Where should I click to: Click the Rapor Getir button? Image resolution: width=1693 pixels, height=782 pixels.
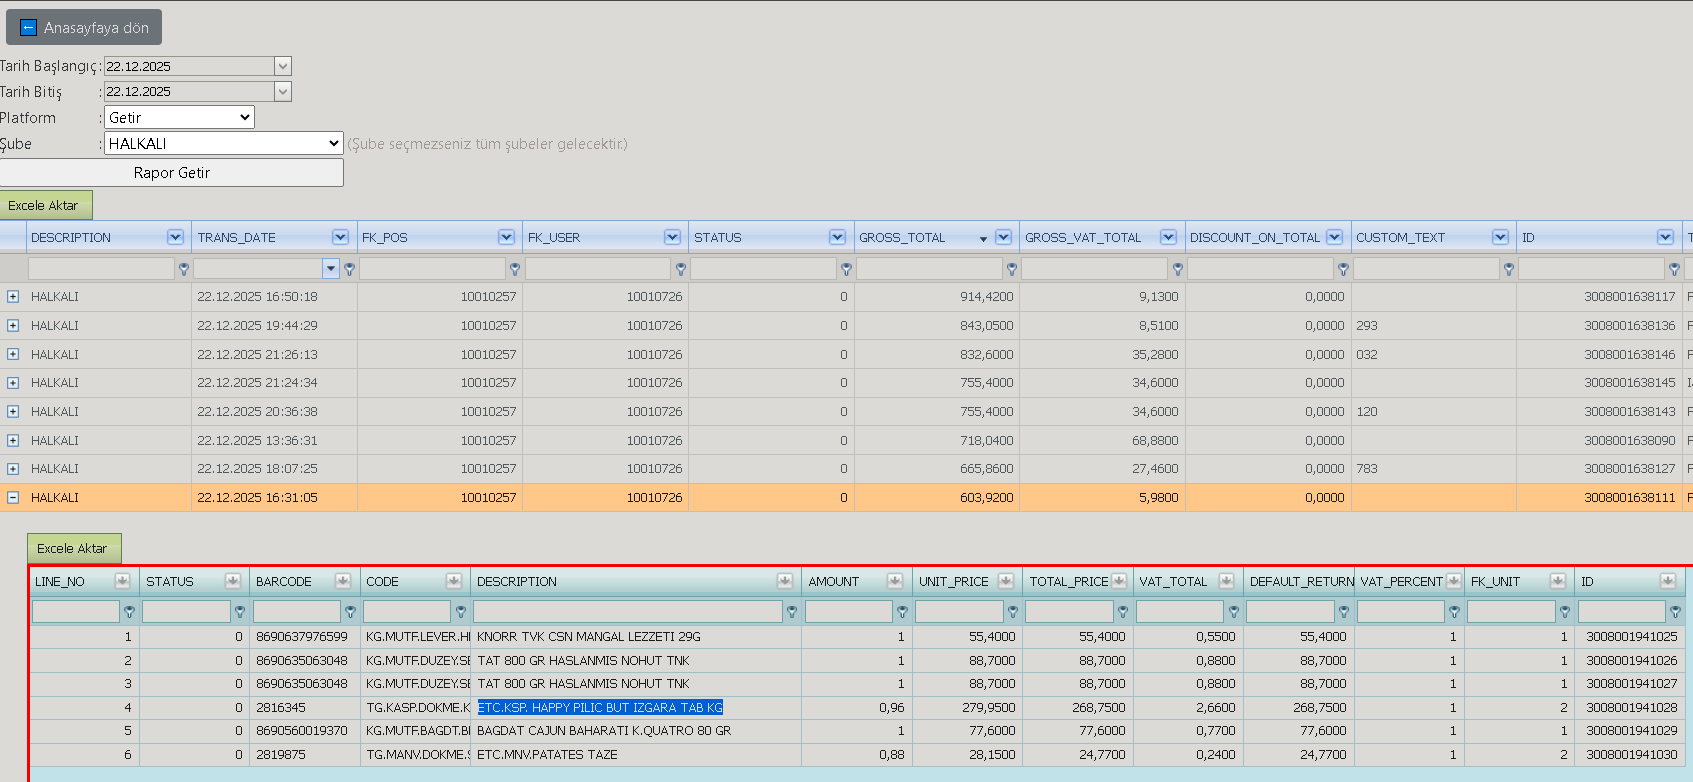point(172,173)
